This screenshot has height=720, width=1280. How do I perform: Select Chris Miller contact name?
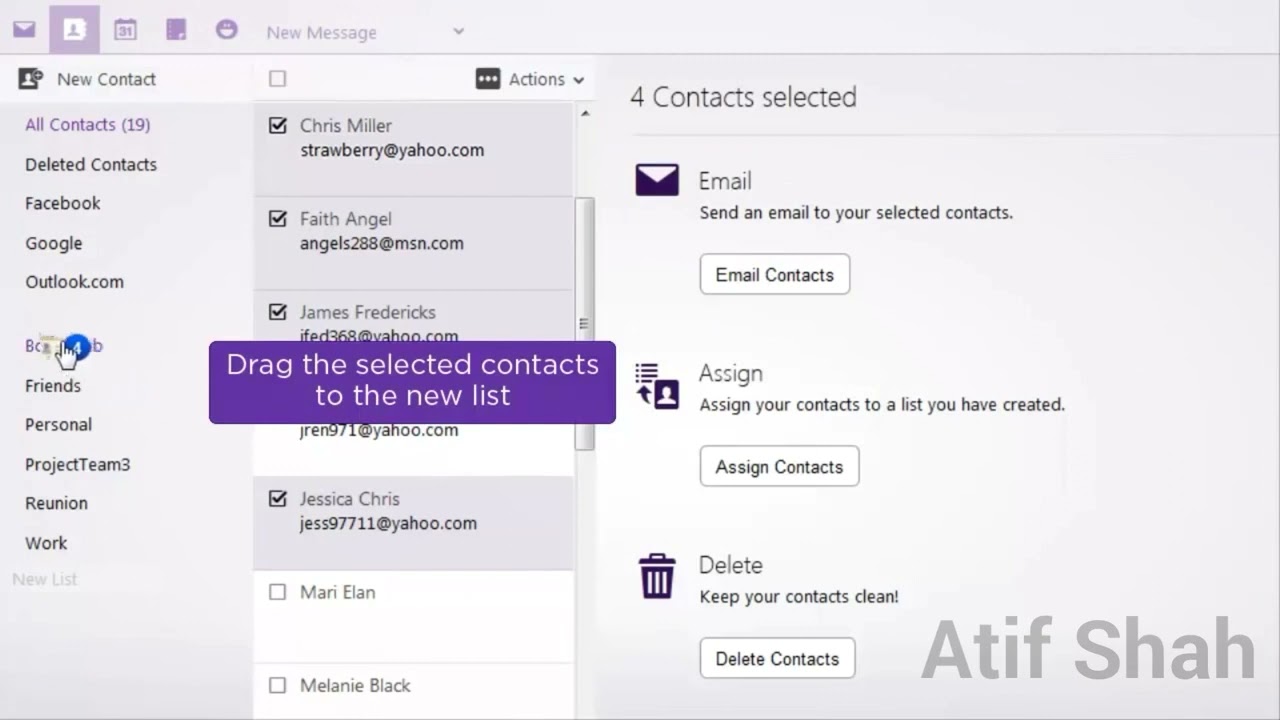tap(346, 125)
